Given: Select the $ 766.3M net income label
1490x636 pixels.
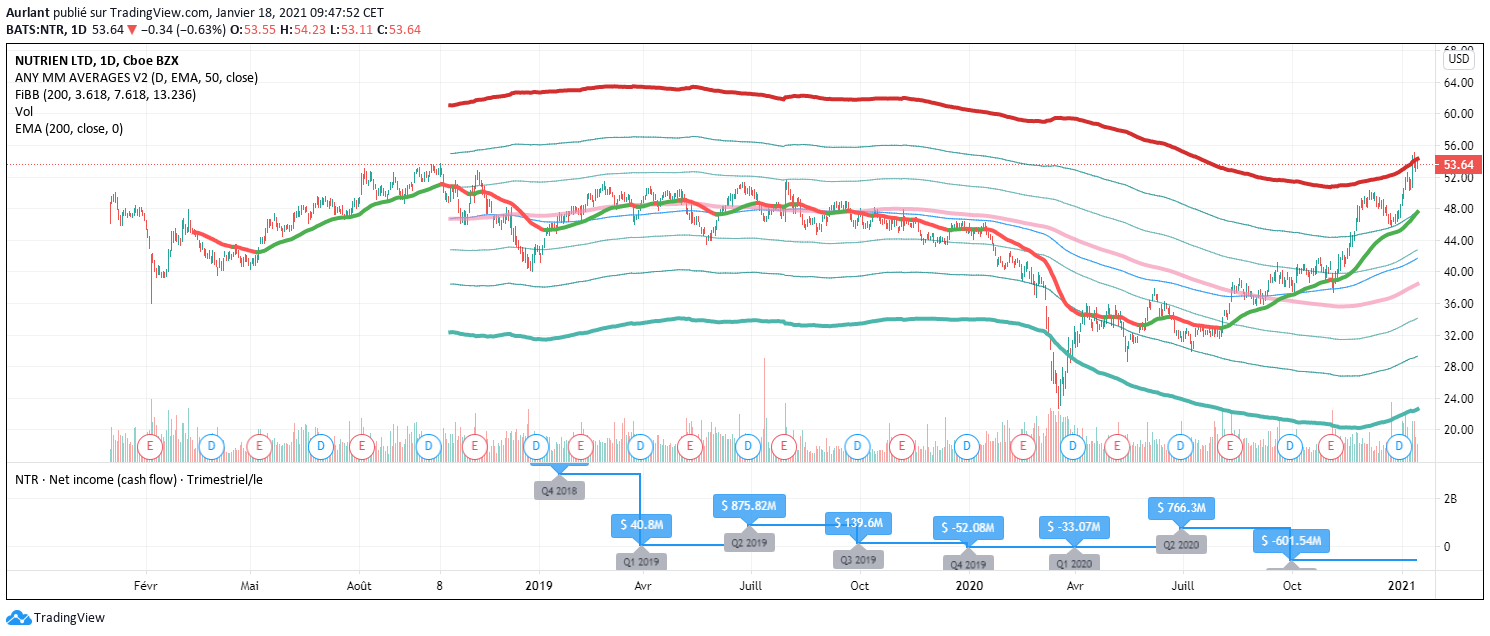Looking at the screenshot, I should (x=1181, y=508).
